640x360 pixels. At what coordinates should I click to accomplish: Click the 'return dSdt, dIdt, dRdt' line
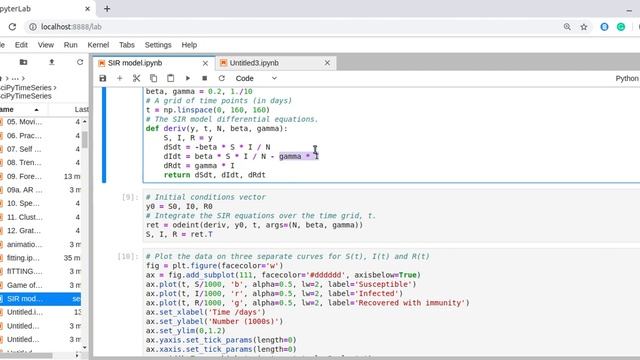(215, 175)
